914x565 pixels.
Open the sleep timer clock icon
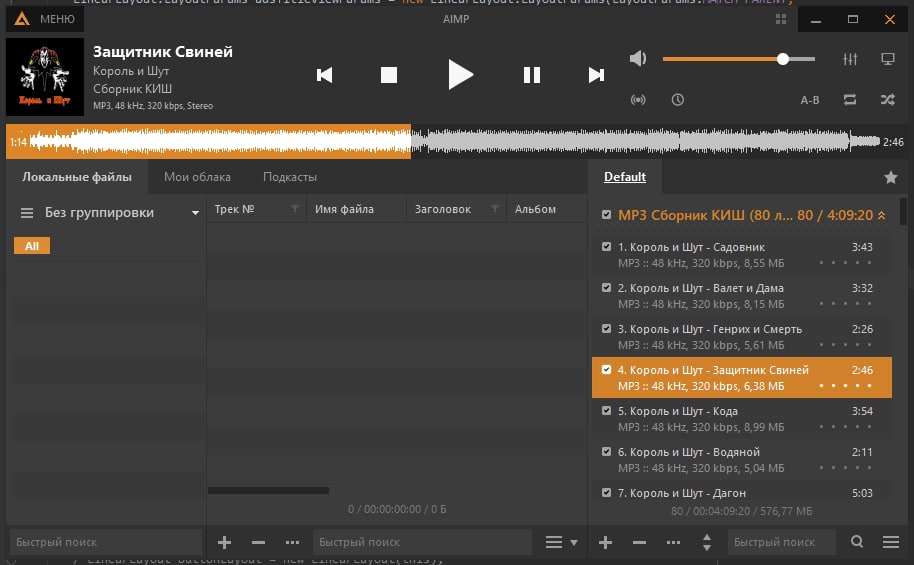[x=677, y=100]
